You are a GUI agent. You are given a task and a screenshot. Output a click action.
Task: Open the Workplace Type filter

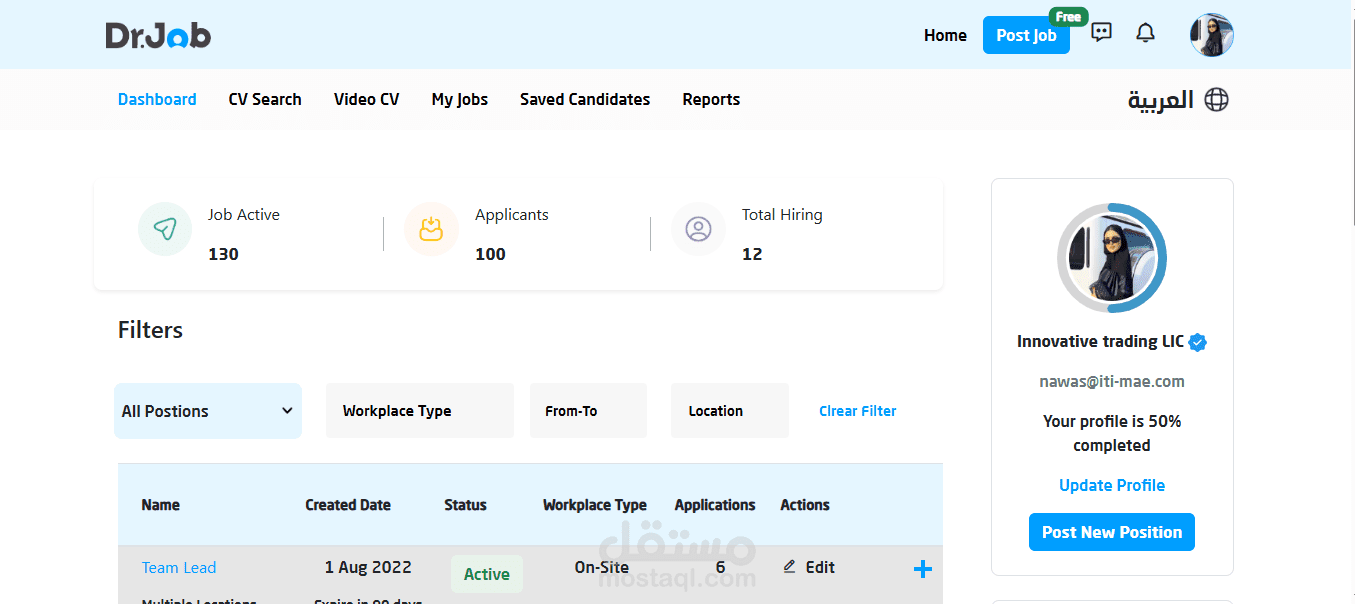pos(419,410)
